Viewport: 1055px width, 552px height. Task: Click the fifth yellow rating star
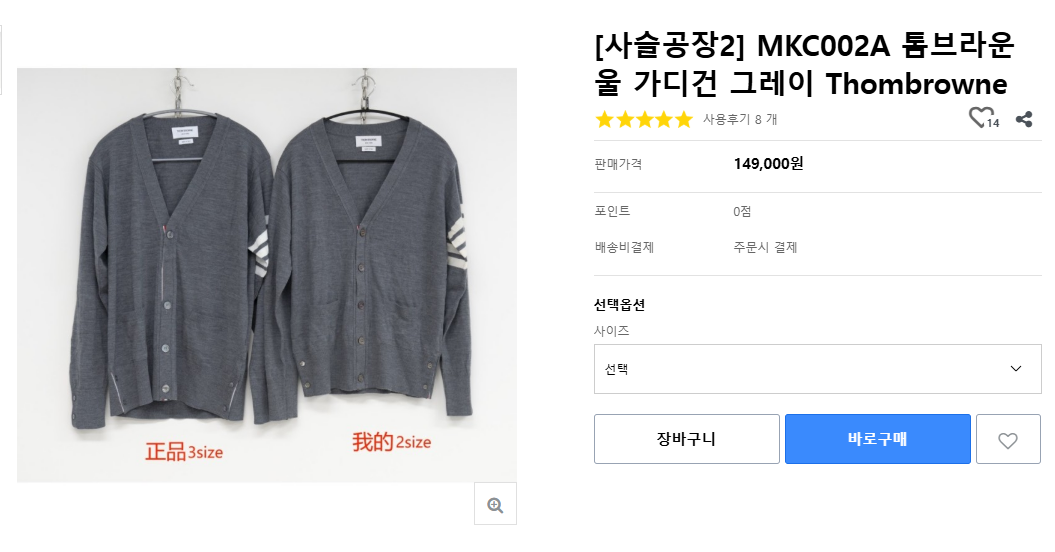[x=684, y=120]
